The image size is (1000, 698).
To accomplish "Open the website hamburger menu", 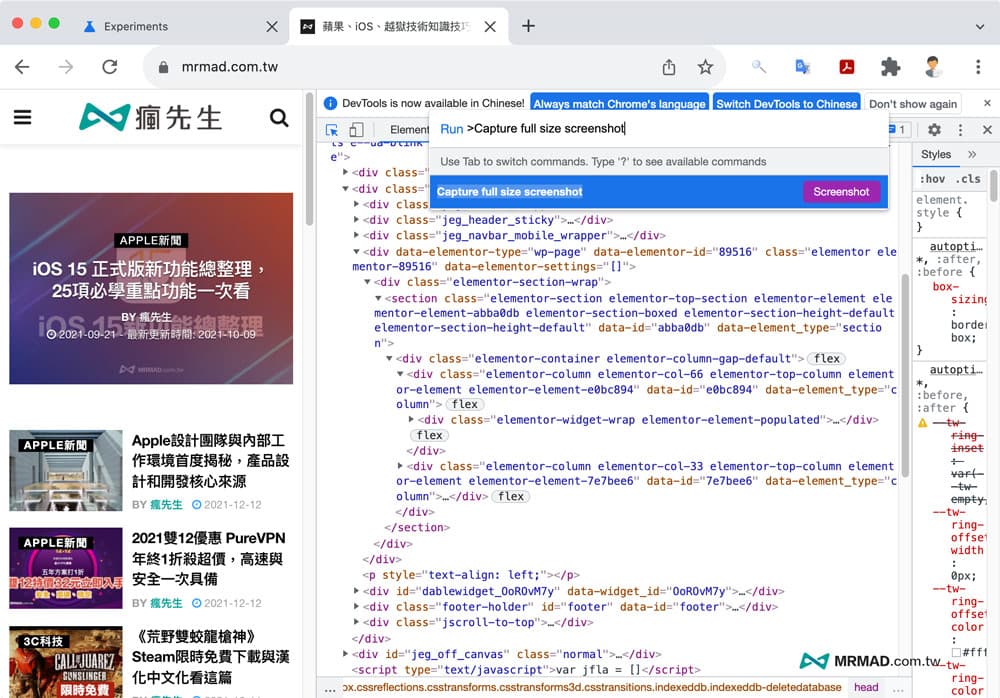I will pyautogui.click(x=22, y=117).
